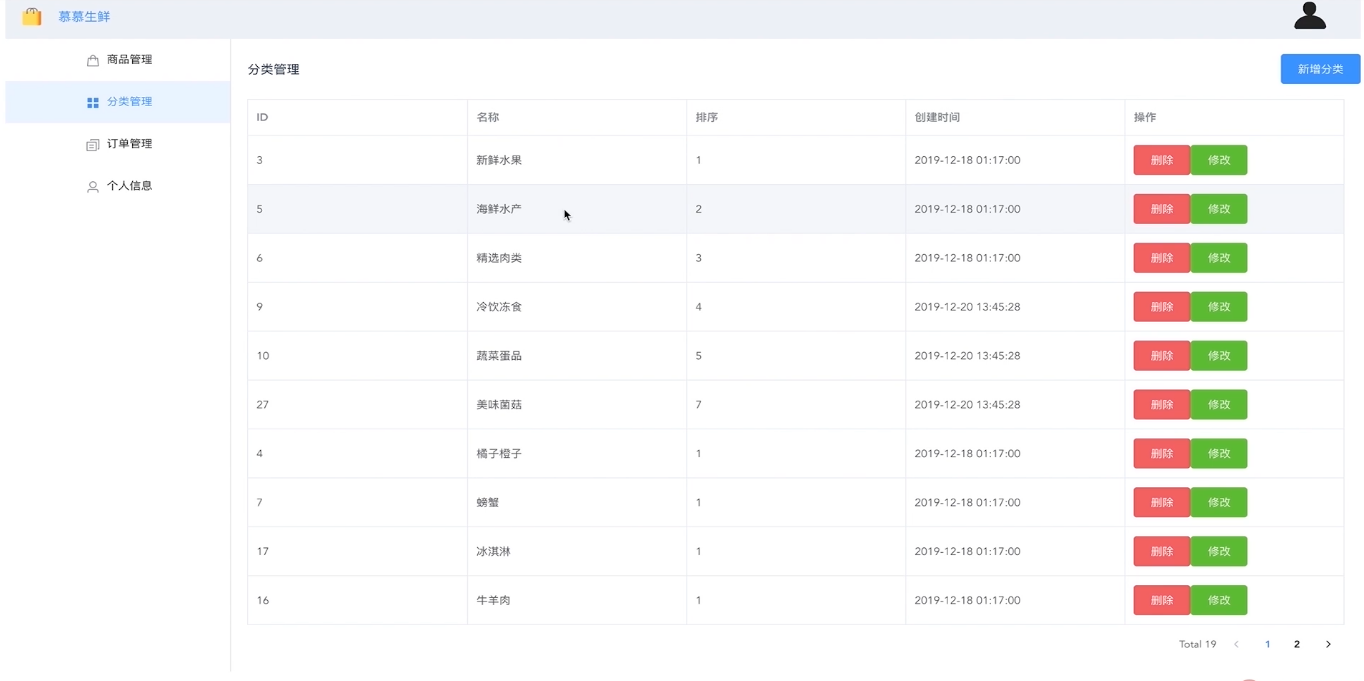Click the 海鲜水产 name cell

click(577, 209)
